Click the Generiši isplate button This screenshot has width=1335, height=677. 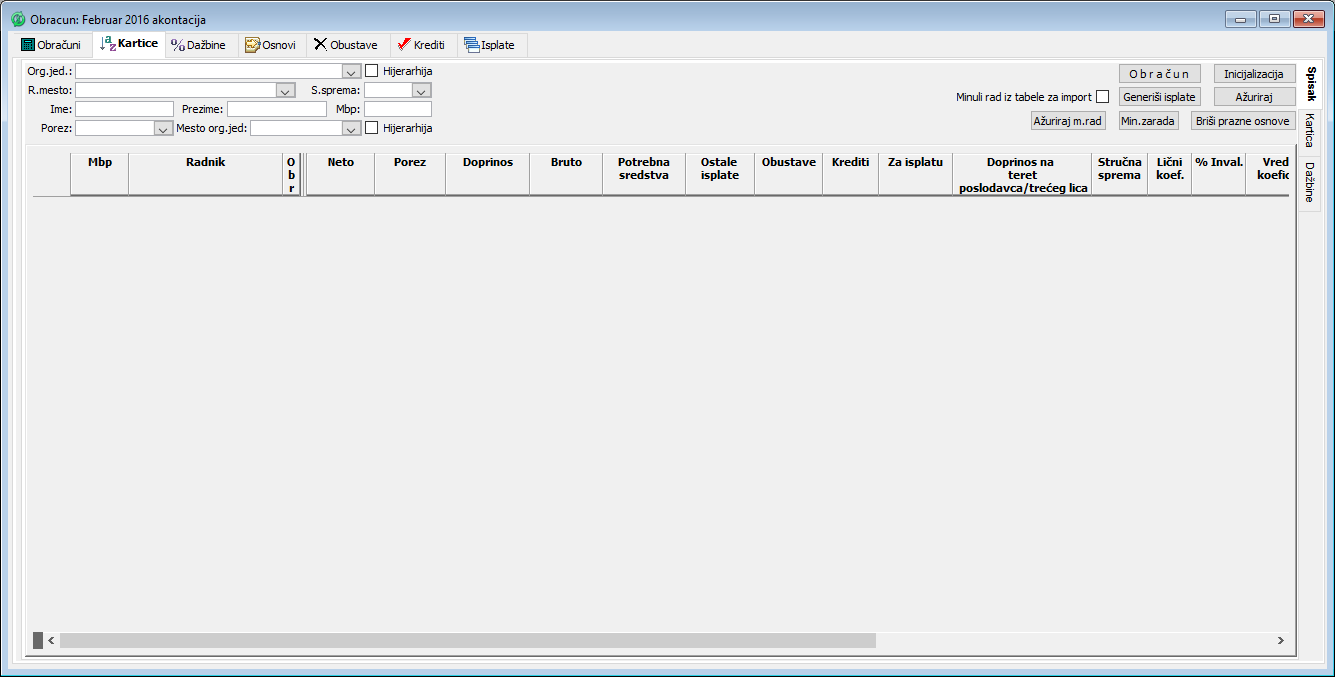(1159, 97)
